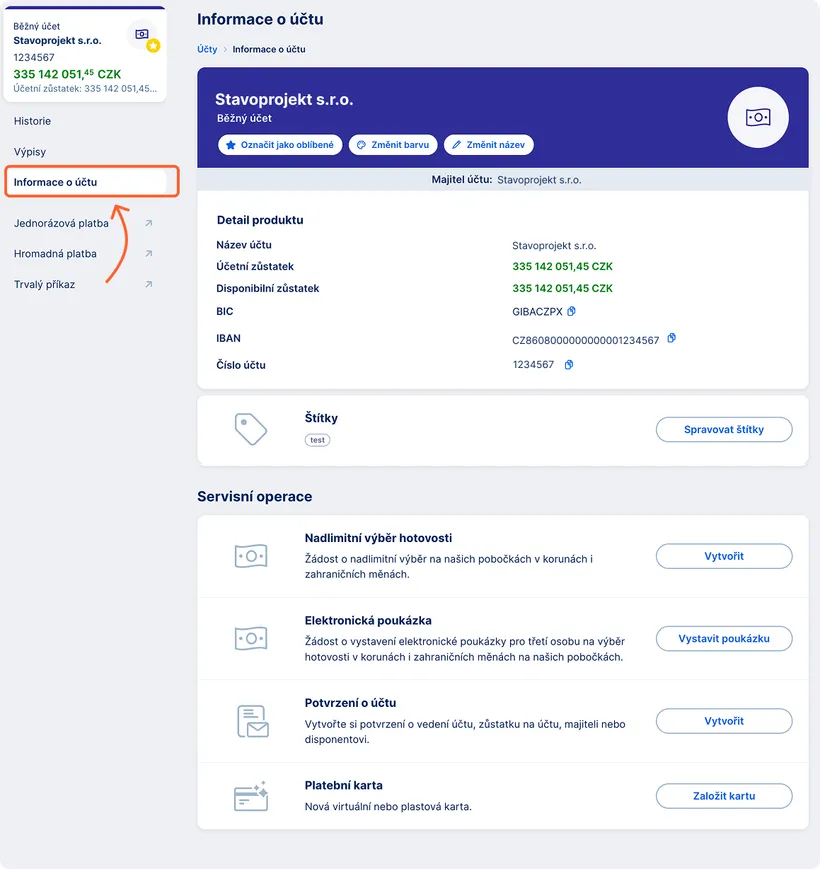Toggle the favorite star badge on the account card
The image size is (820, 869).
point(155,46)
